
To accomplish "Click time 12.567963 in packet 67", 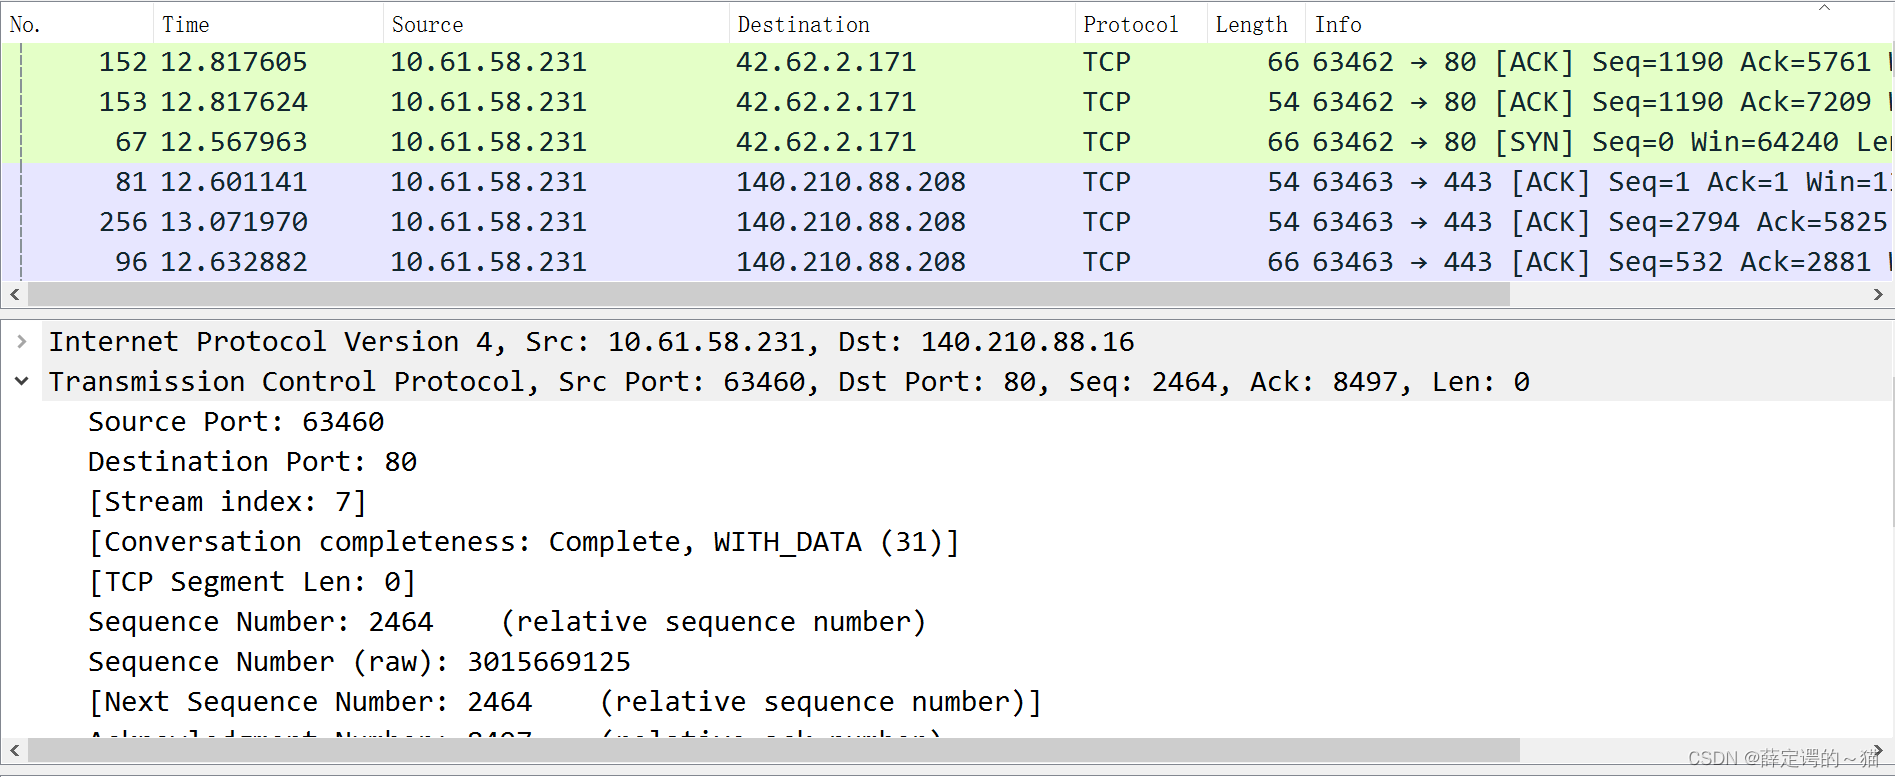I will (x=234, y=143).
